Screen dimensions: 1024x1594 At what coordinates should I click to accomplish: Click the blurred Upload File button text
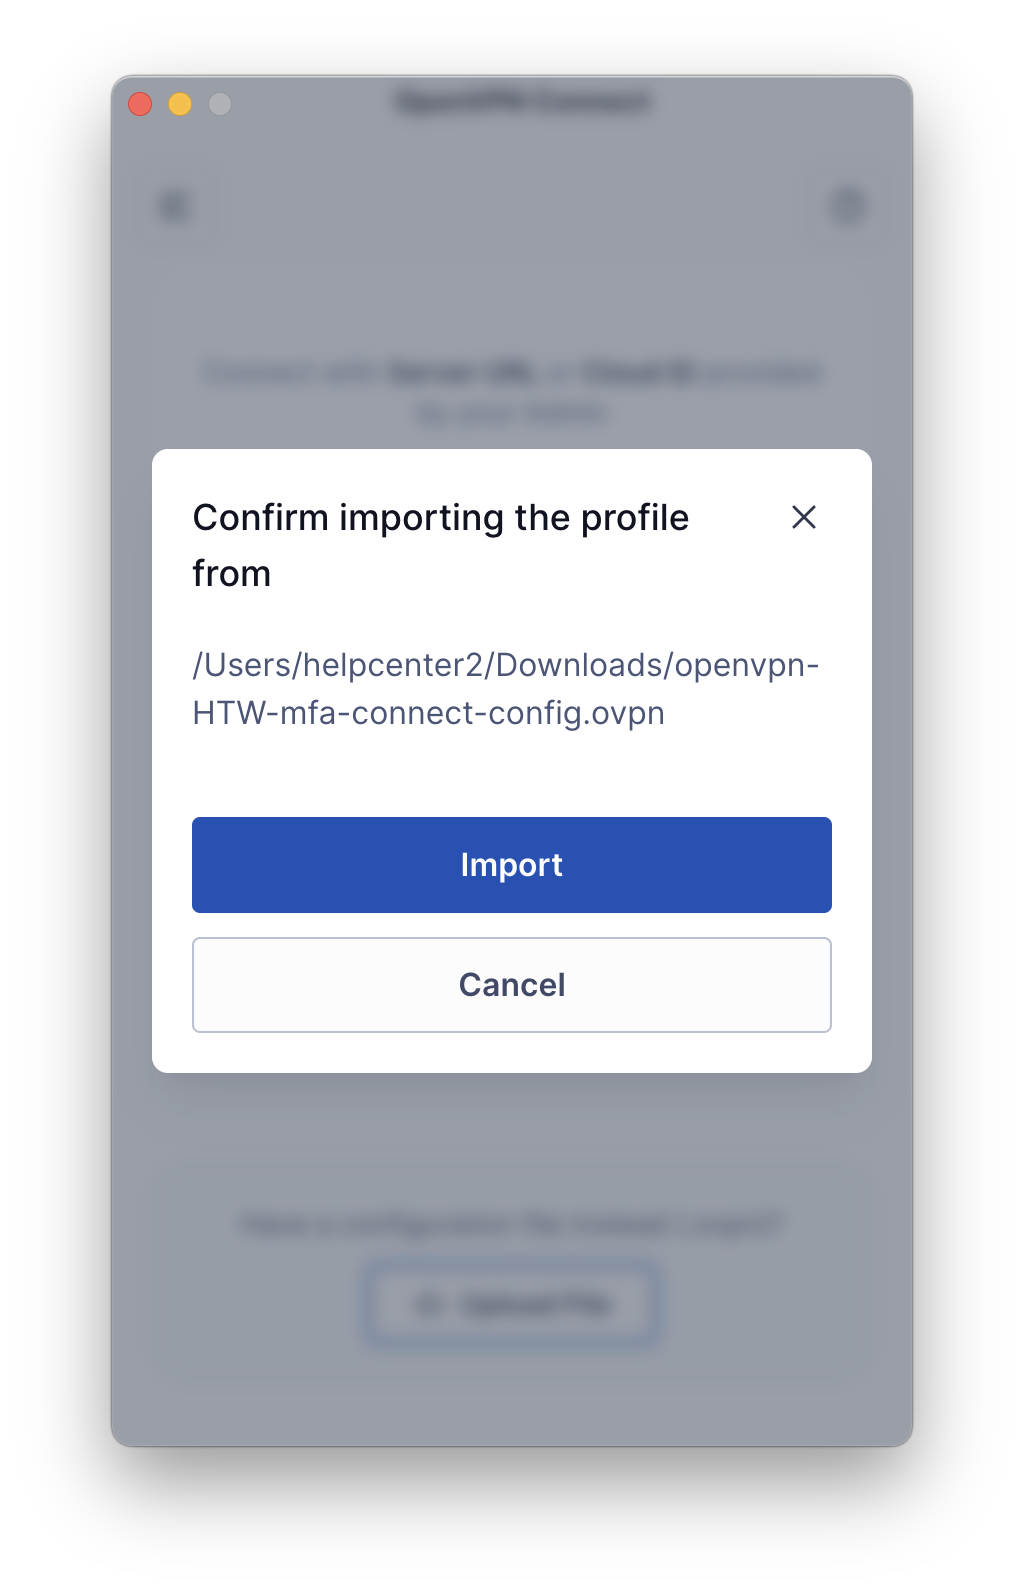point(536,1304)
